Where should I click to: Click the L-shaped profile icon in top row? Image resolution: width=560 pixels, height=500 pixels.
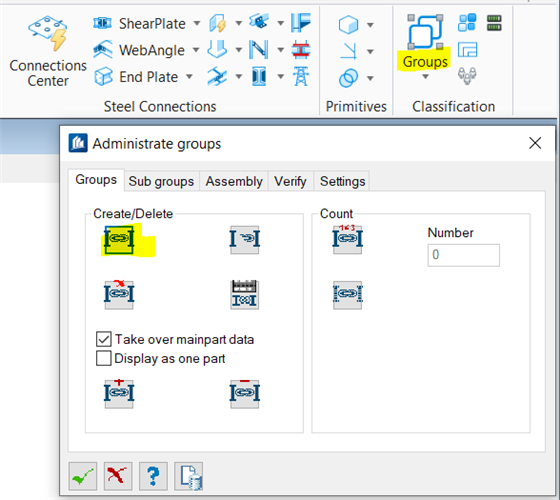tap(300, 23)
